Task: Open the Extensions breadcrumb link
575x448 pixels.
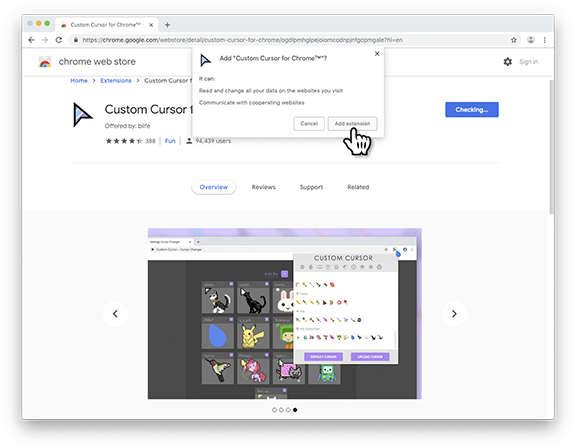Action: [x=116, y=80]
